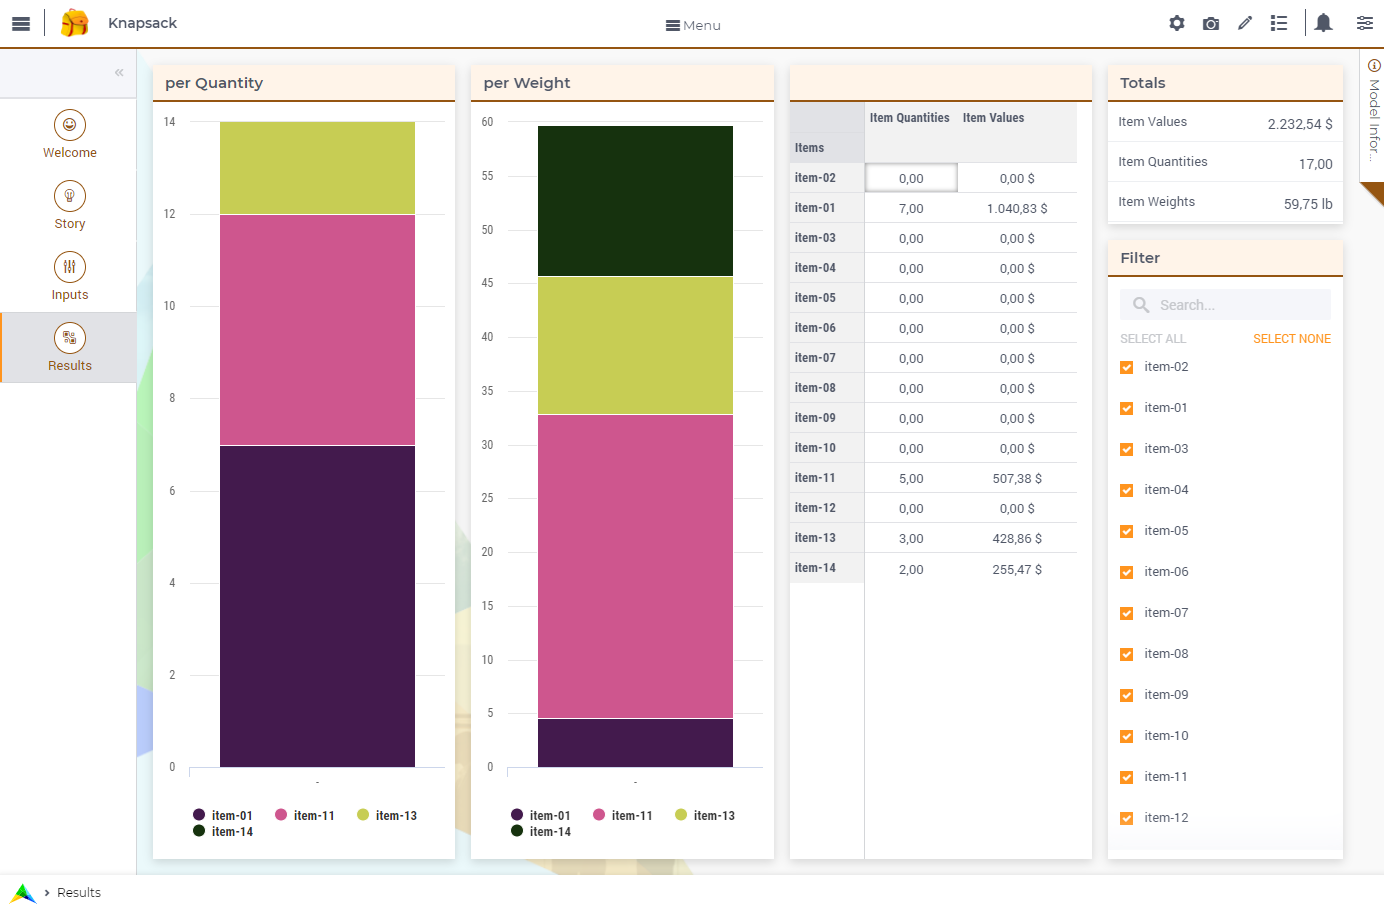Uncheck item-06 in the filter

pos(1127,572)
